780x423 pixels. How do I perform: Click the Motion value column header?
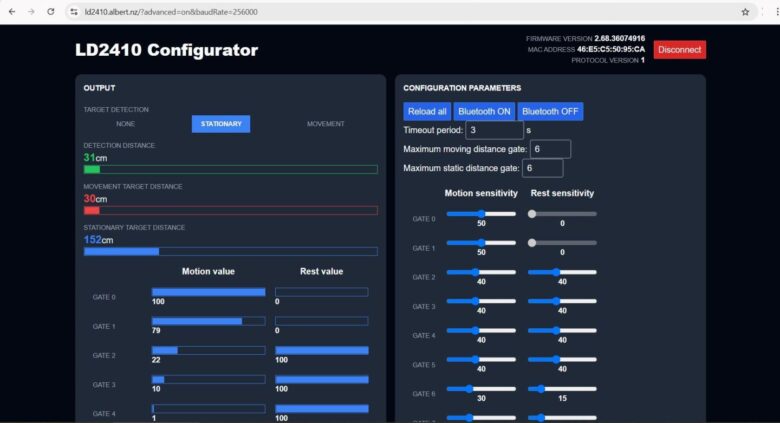coord(208,271)
